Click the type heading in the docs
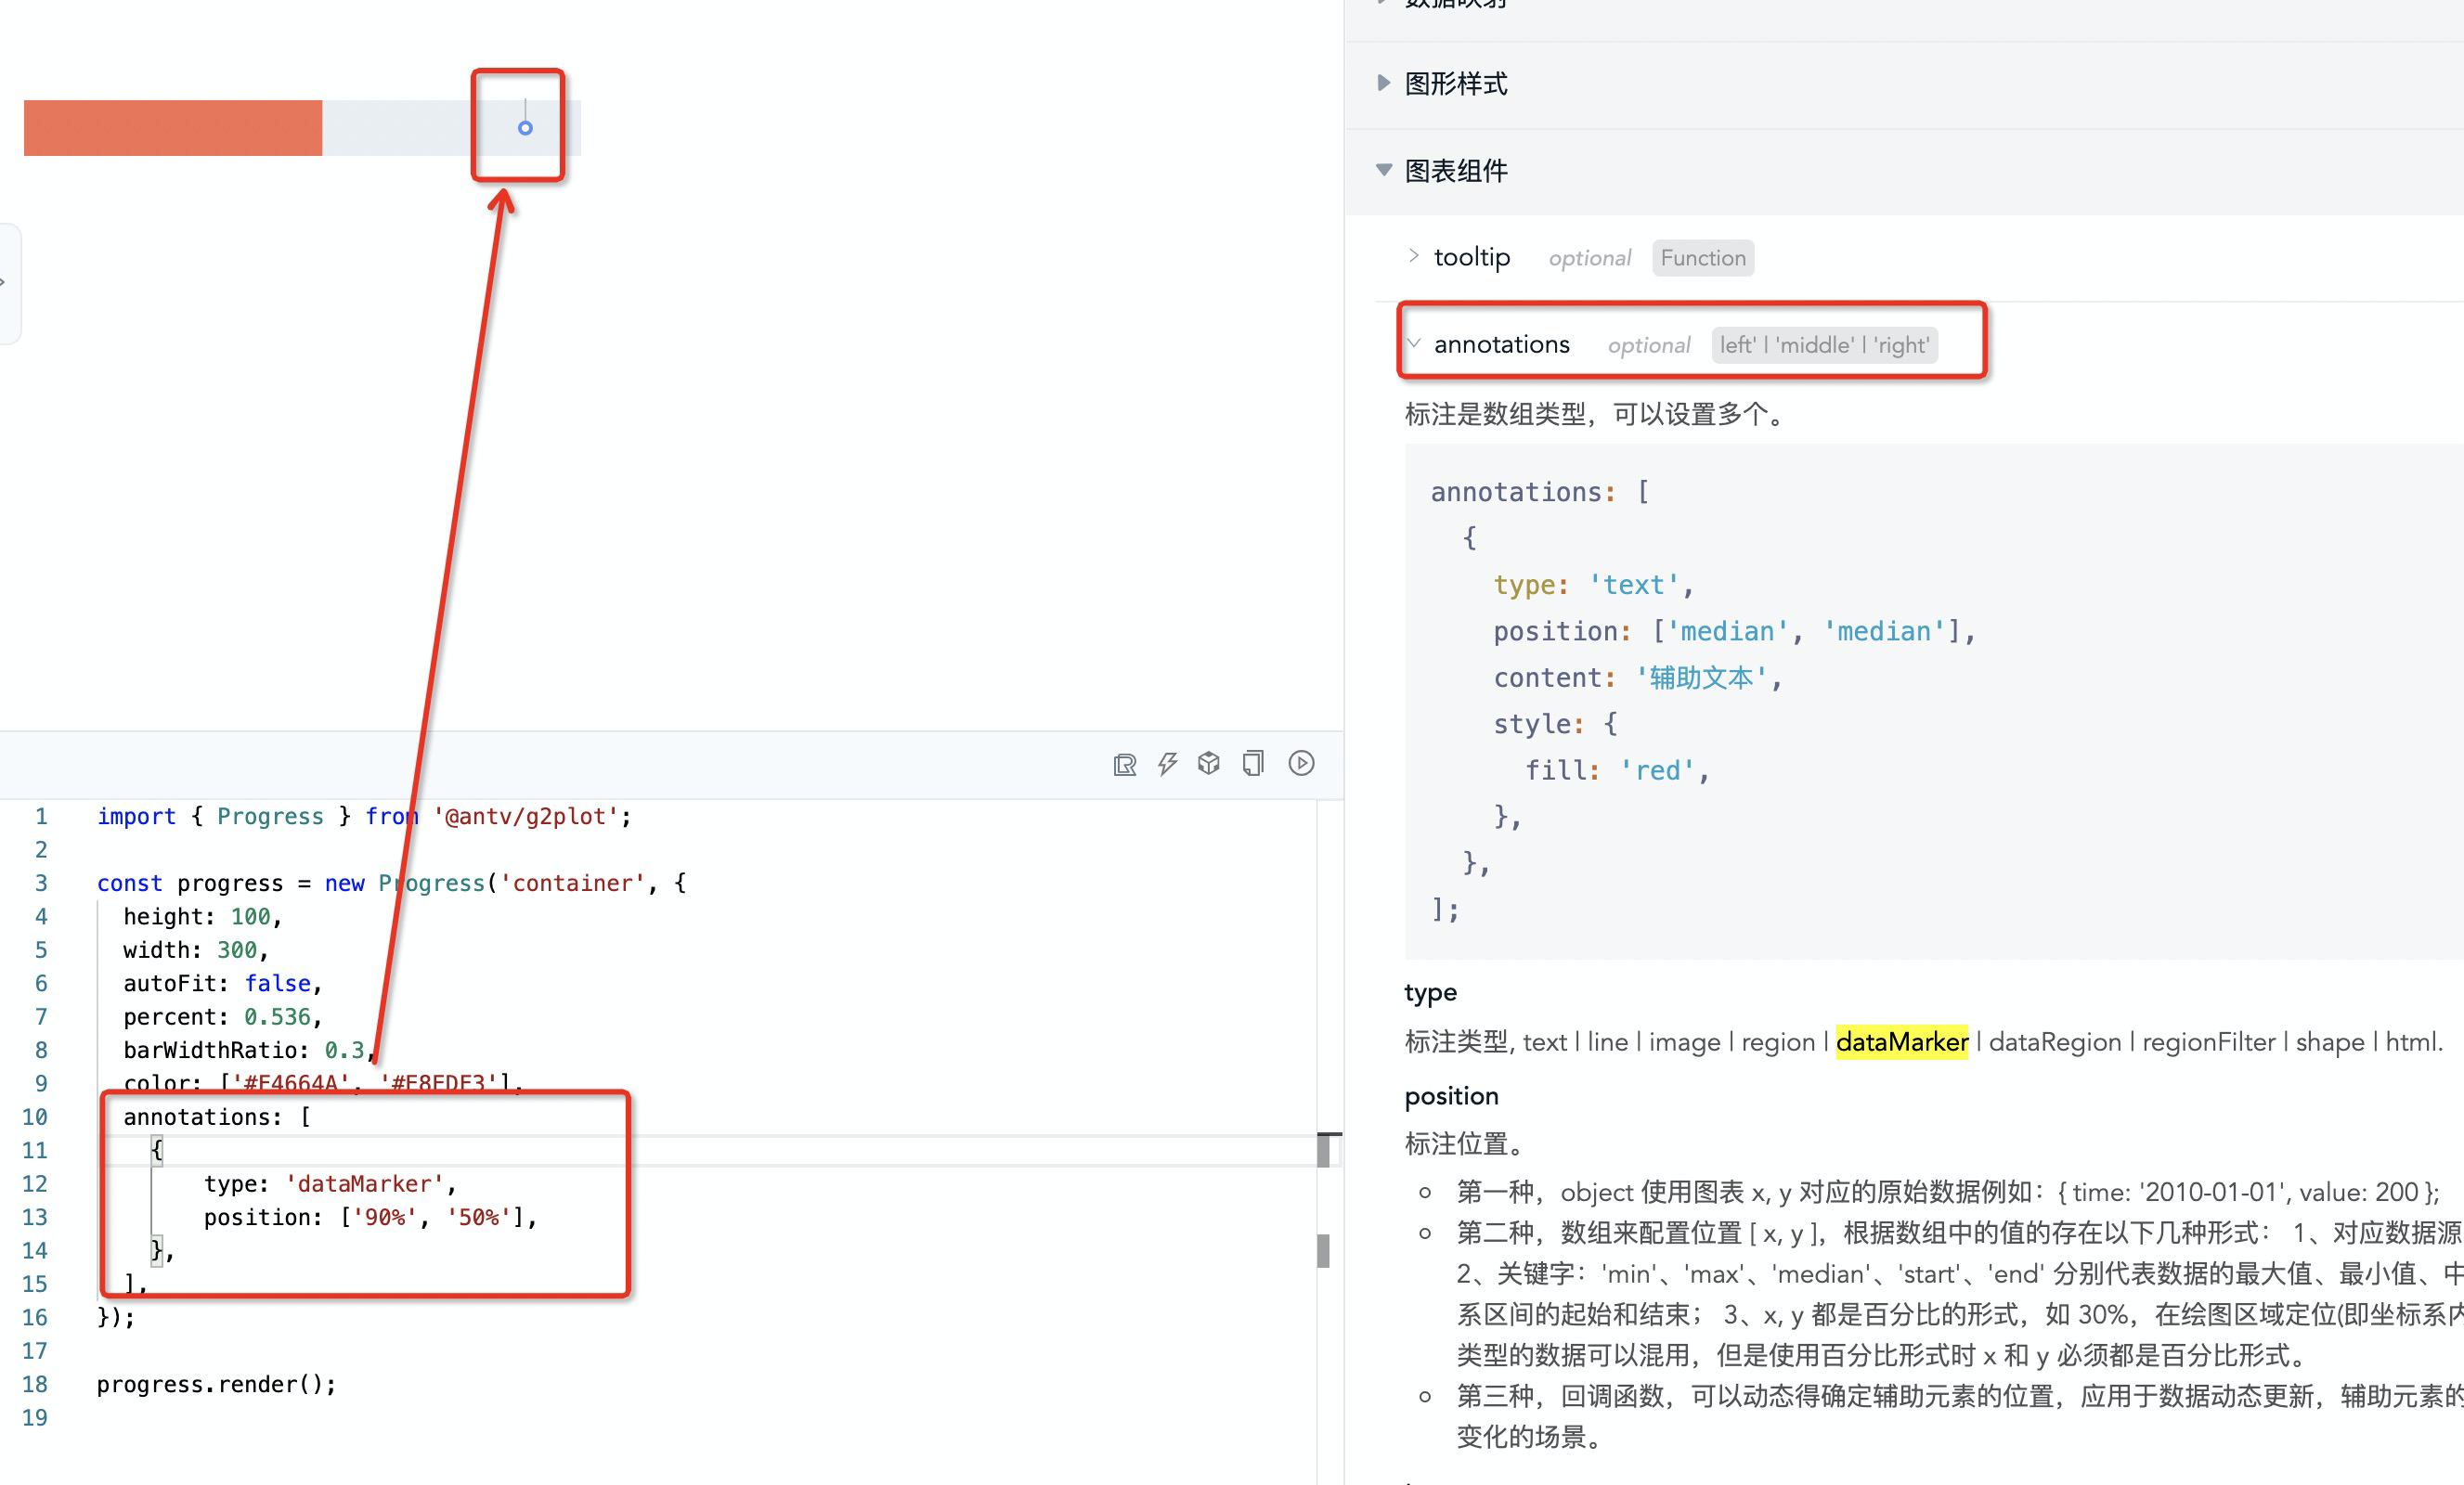 [x=1430, y=992]
